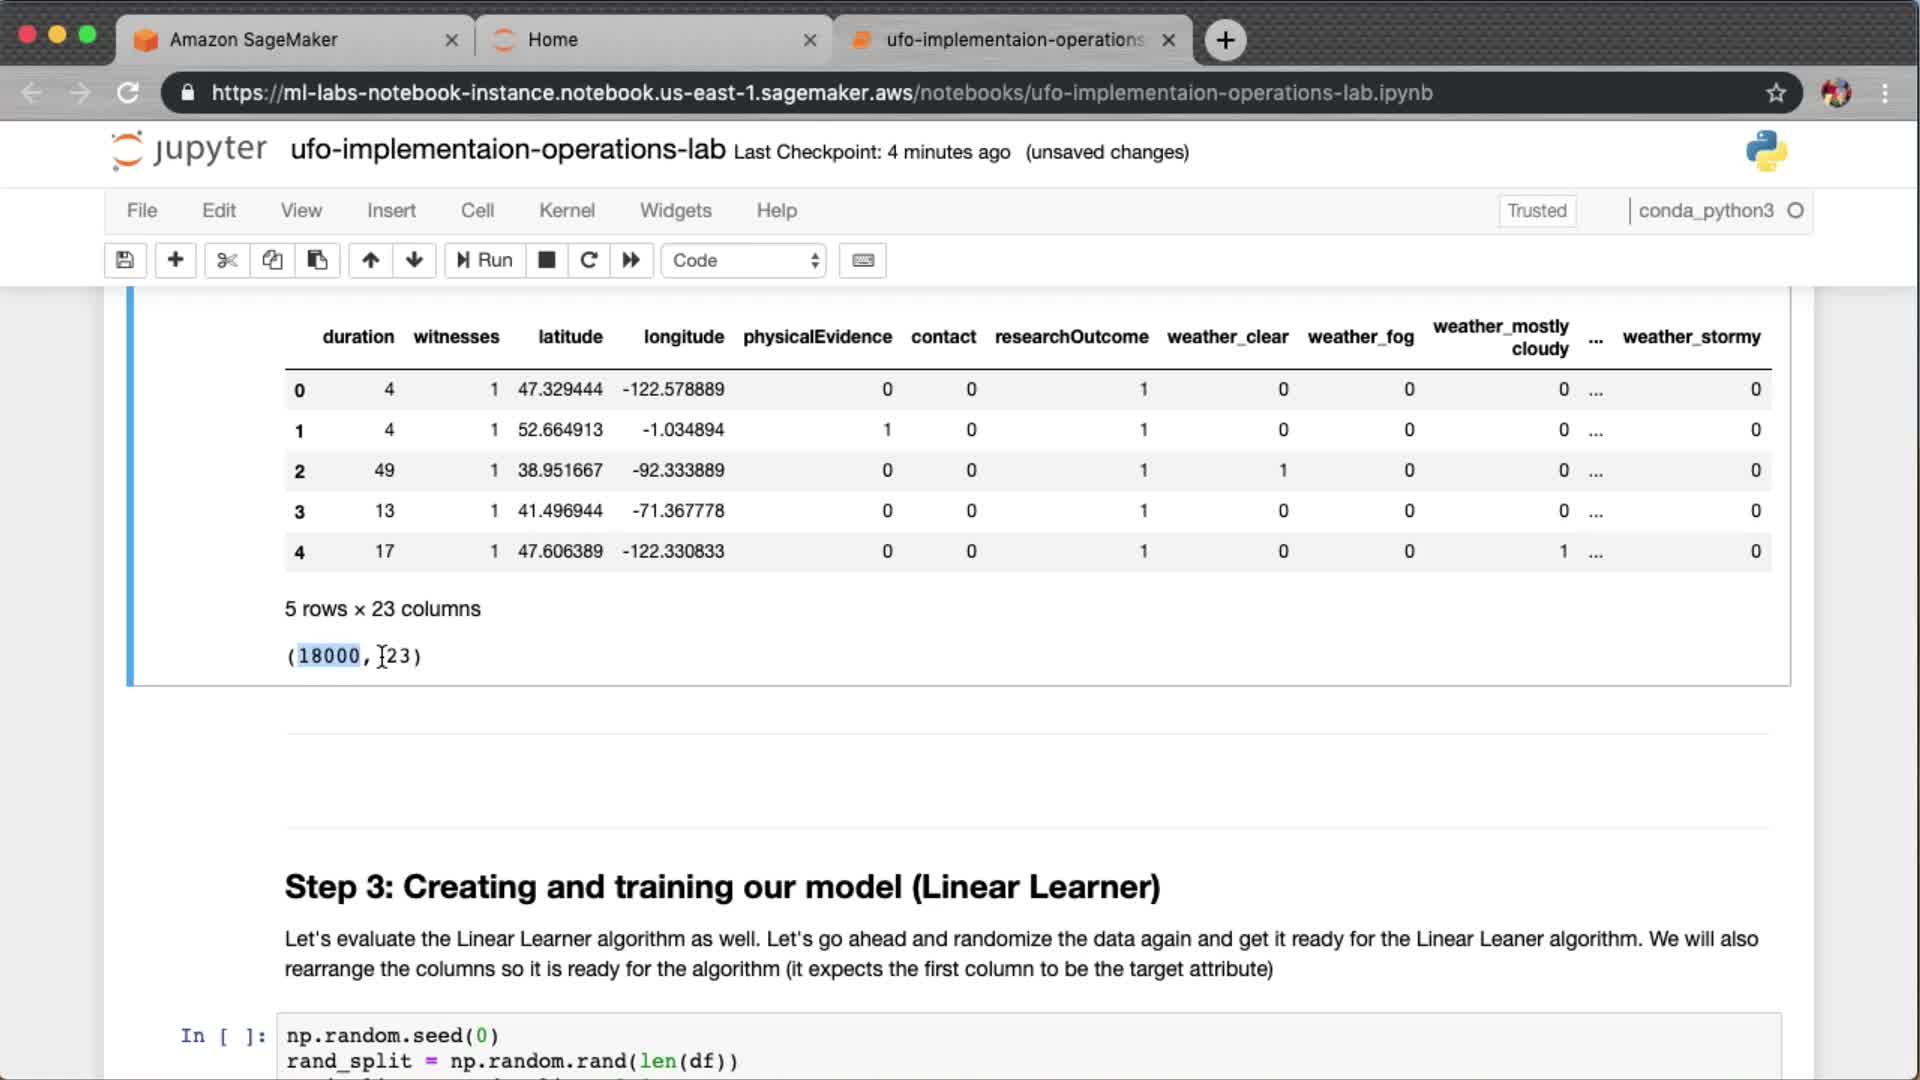Move selected cell up arrow

[370, 260]
